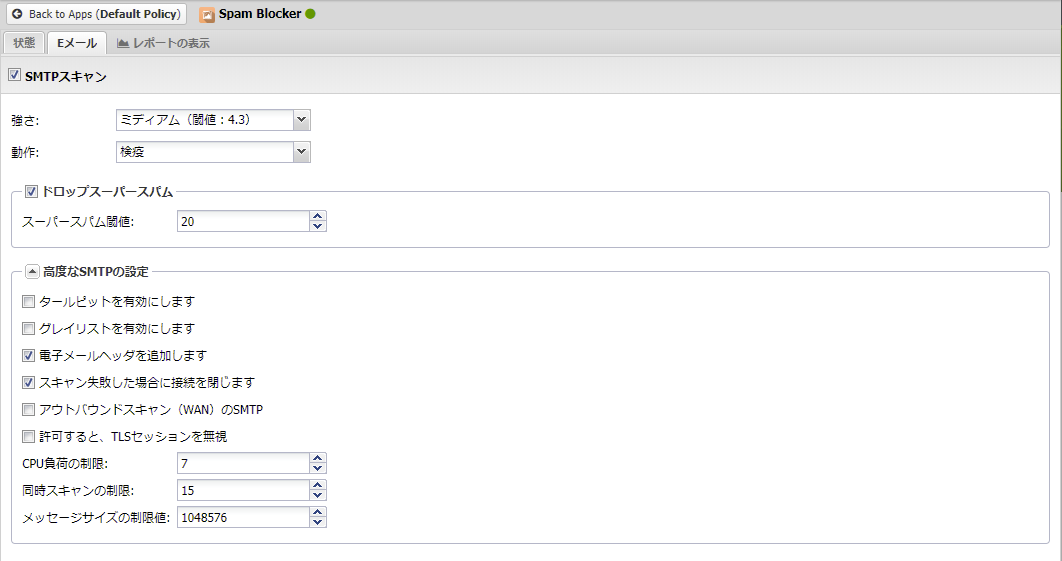
Task: Toggle the SMTPスキャン checkbox
Action: 14,75
